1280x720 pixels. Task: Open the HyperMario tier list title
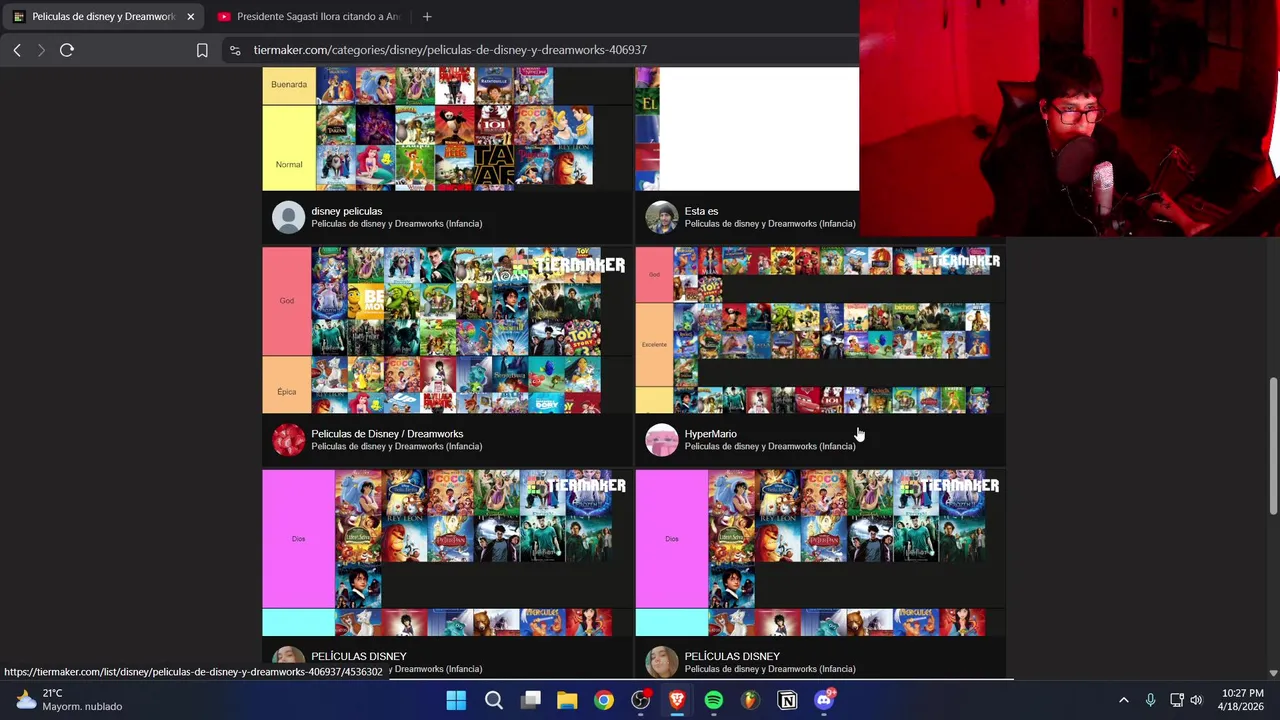[x=710, y=434]
